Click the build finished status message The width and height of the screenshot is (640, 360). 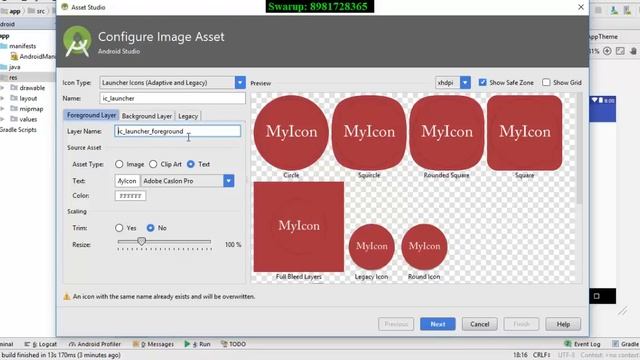tap(61, 355)
